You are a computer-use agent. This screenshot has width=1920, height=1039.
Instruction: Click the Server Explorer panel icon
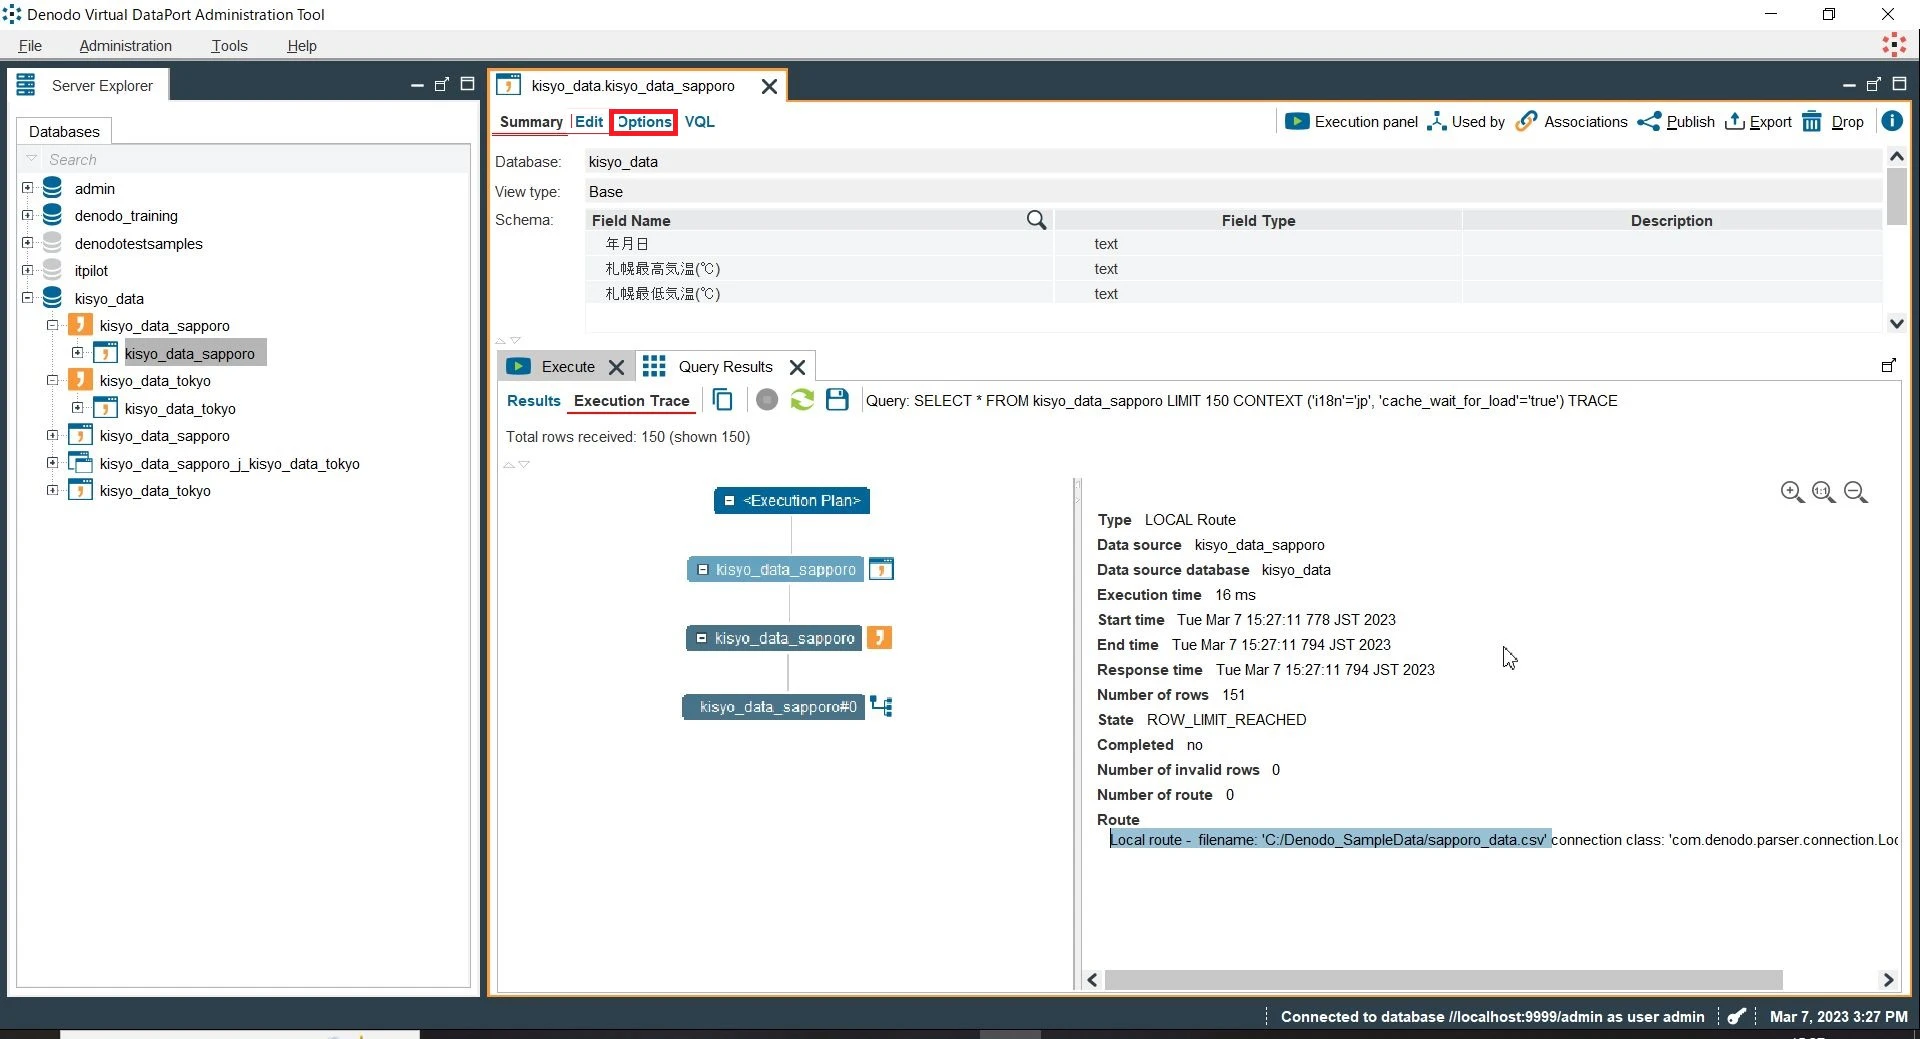[26, 85]
